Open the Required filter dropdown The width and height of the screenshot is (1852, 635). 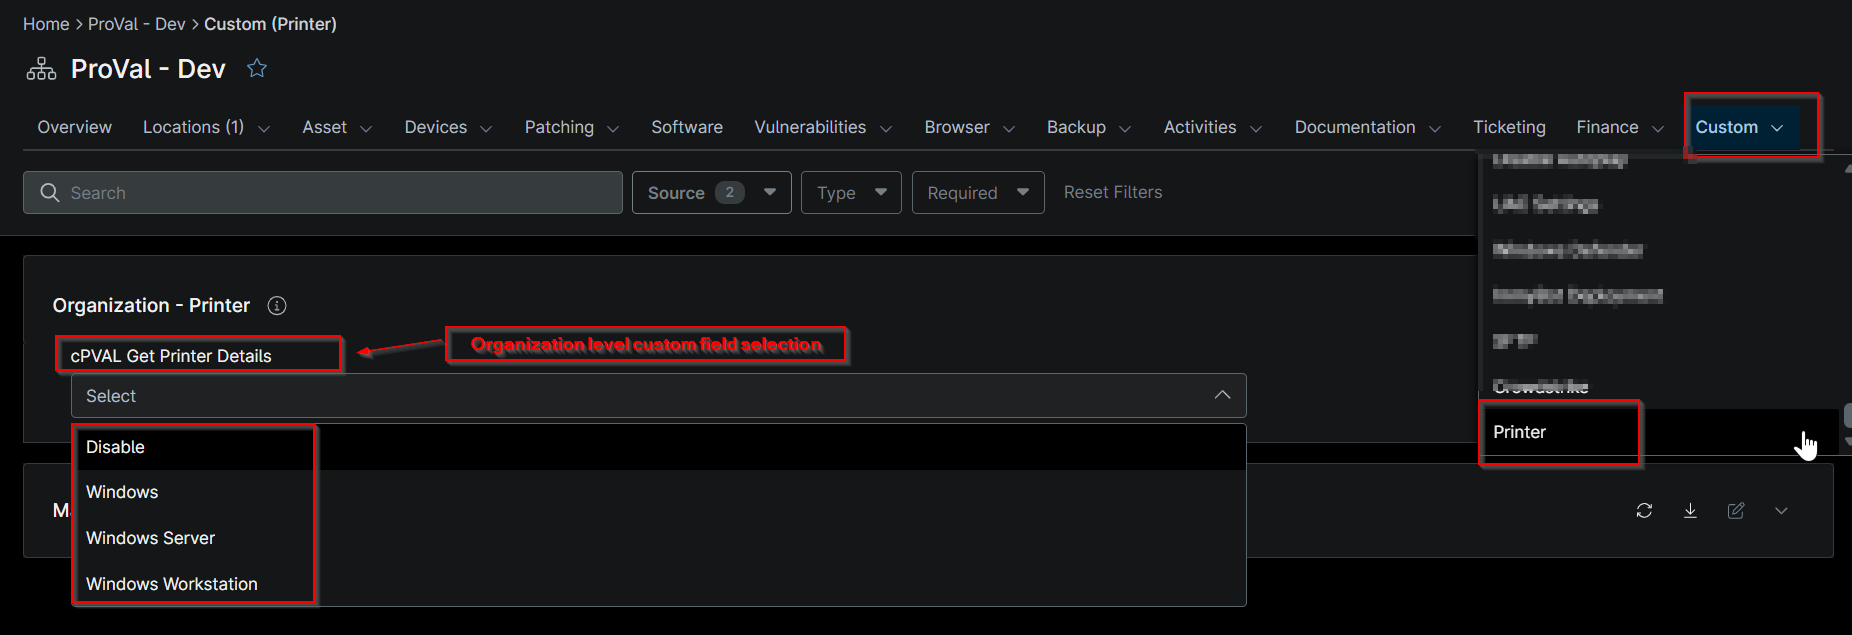(x=978, y=192)
